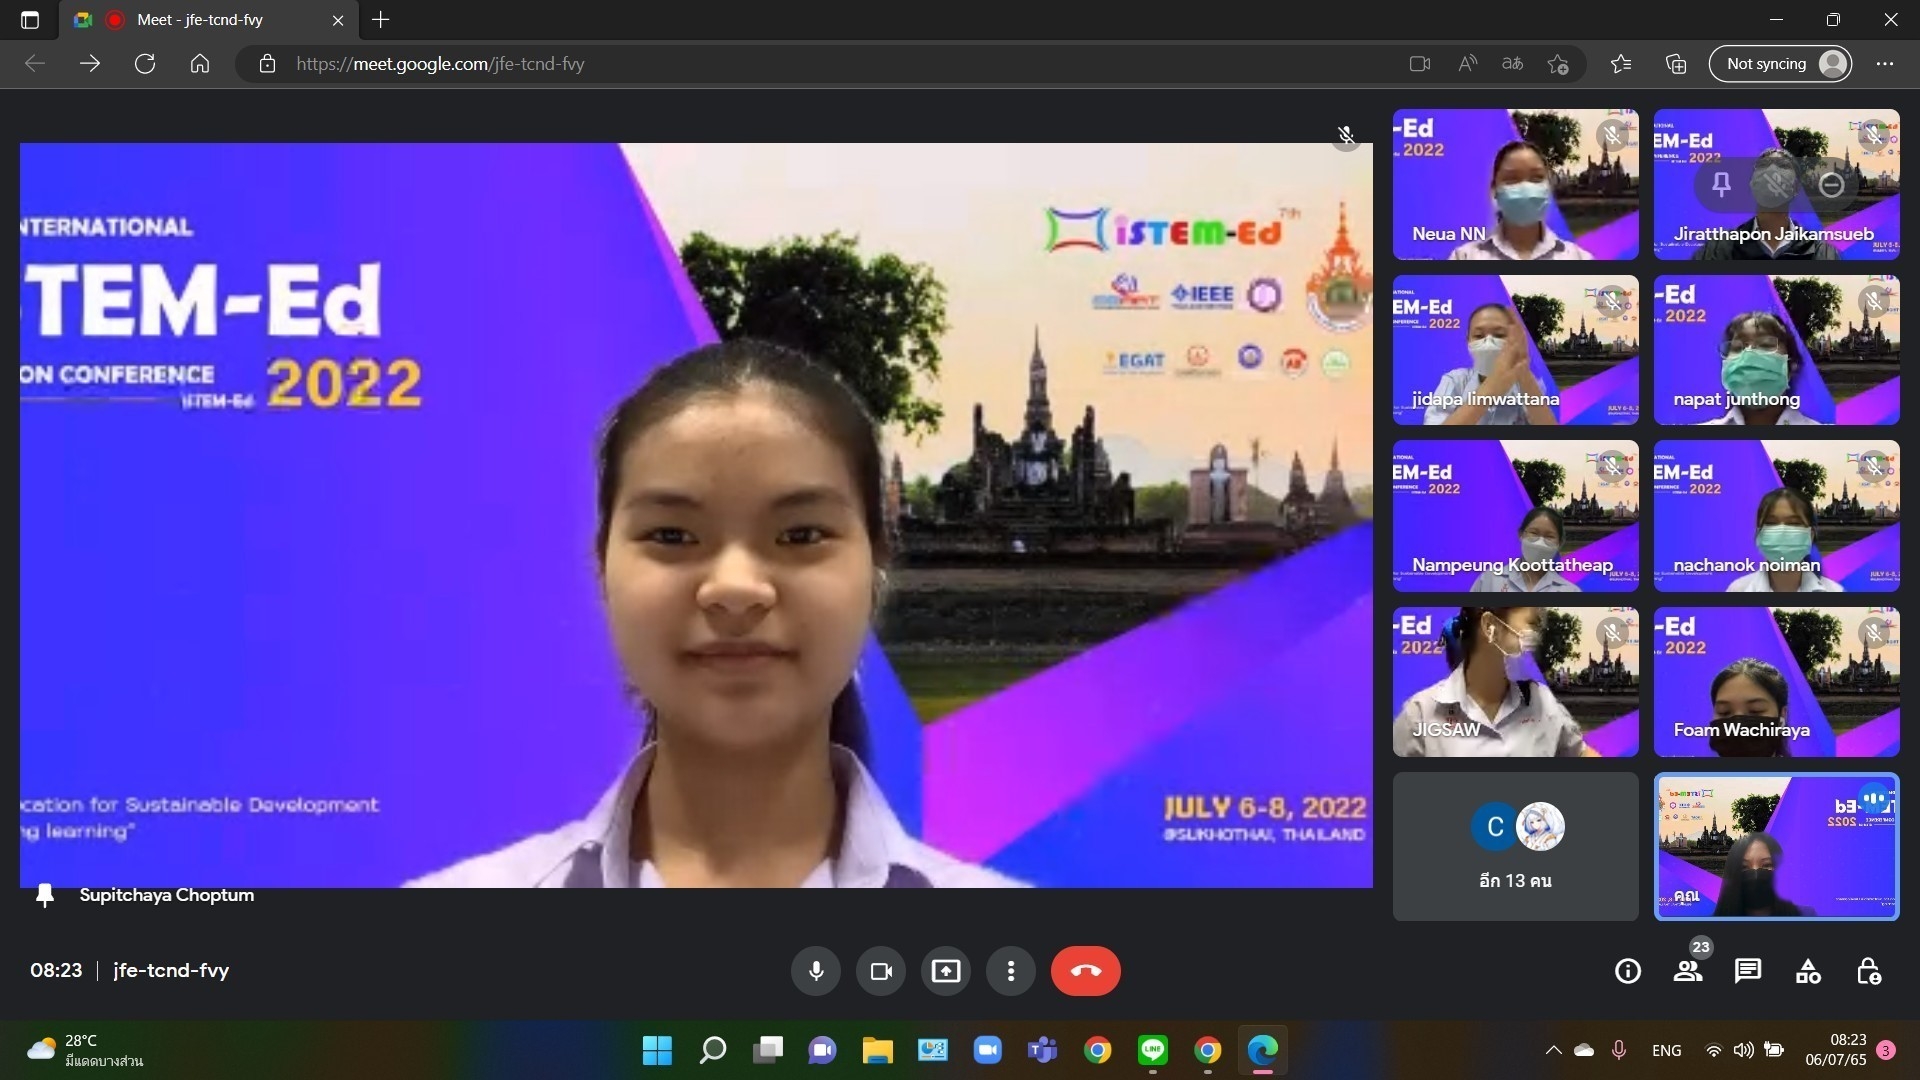
Task: Go back in the browser
Action: (x=35, y=64)
